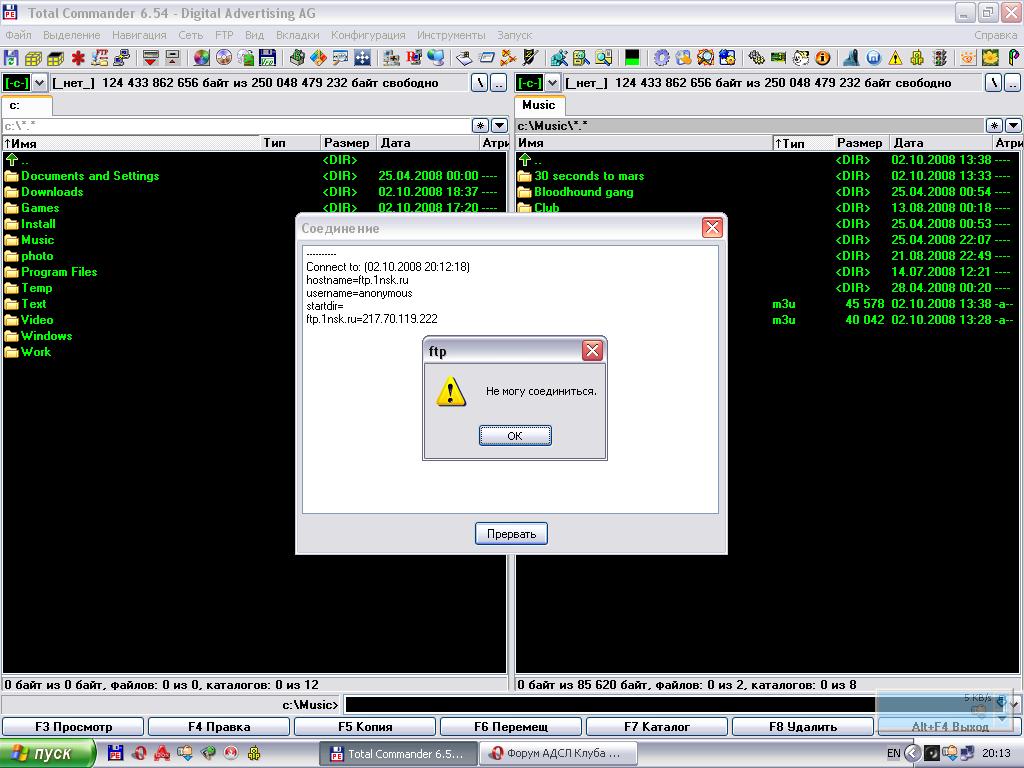Click the yellow flower toolbar icon
Image resolution: width=1024 pixels, height=768 pixels.
tap(991, 58)
